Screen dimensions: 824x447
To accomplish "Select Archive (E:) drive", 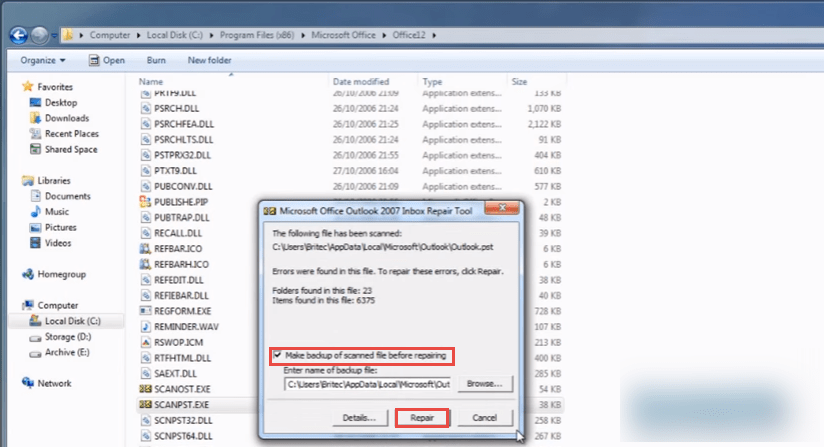I will (x=67, y=352).
